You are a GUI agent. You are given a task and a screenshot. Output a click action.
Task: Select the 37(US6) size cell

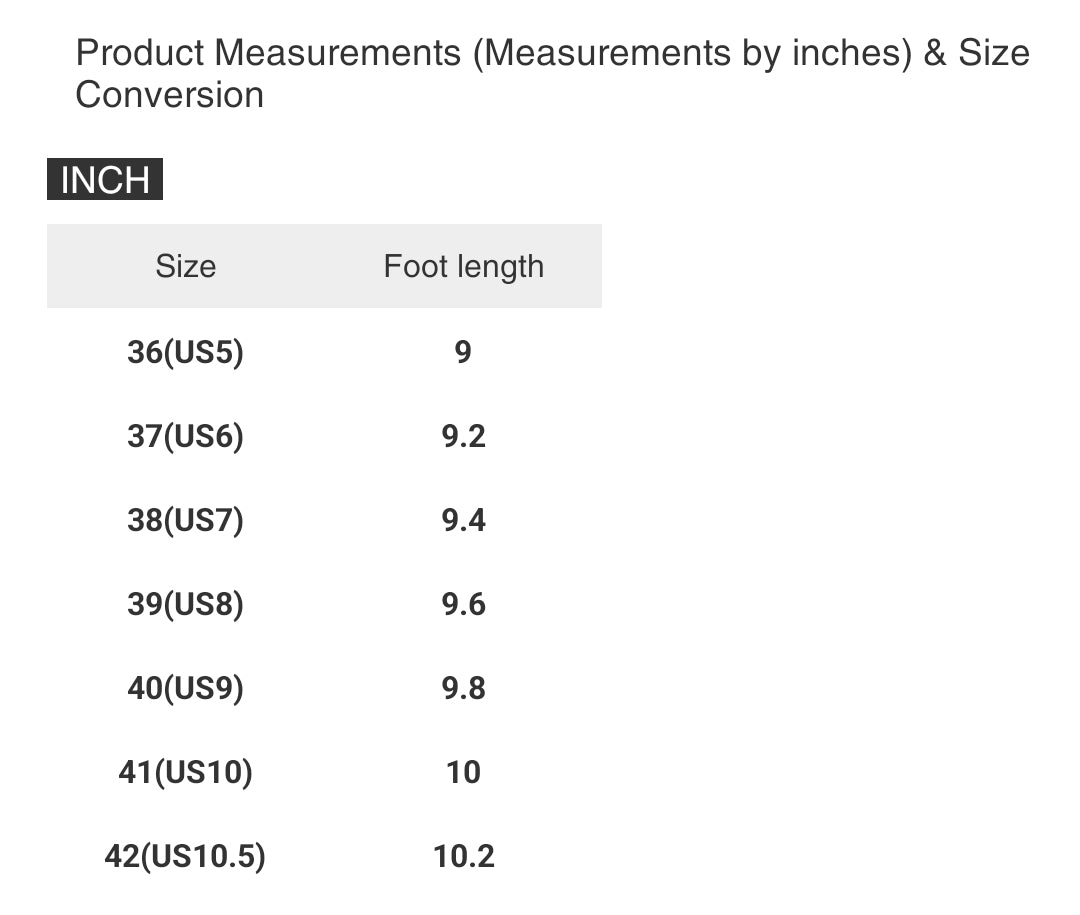(185, 436)
